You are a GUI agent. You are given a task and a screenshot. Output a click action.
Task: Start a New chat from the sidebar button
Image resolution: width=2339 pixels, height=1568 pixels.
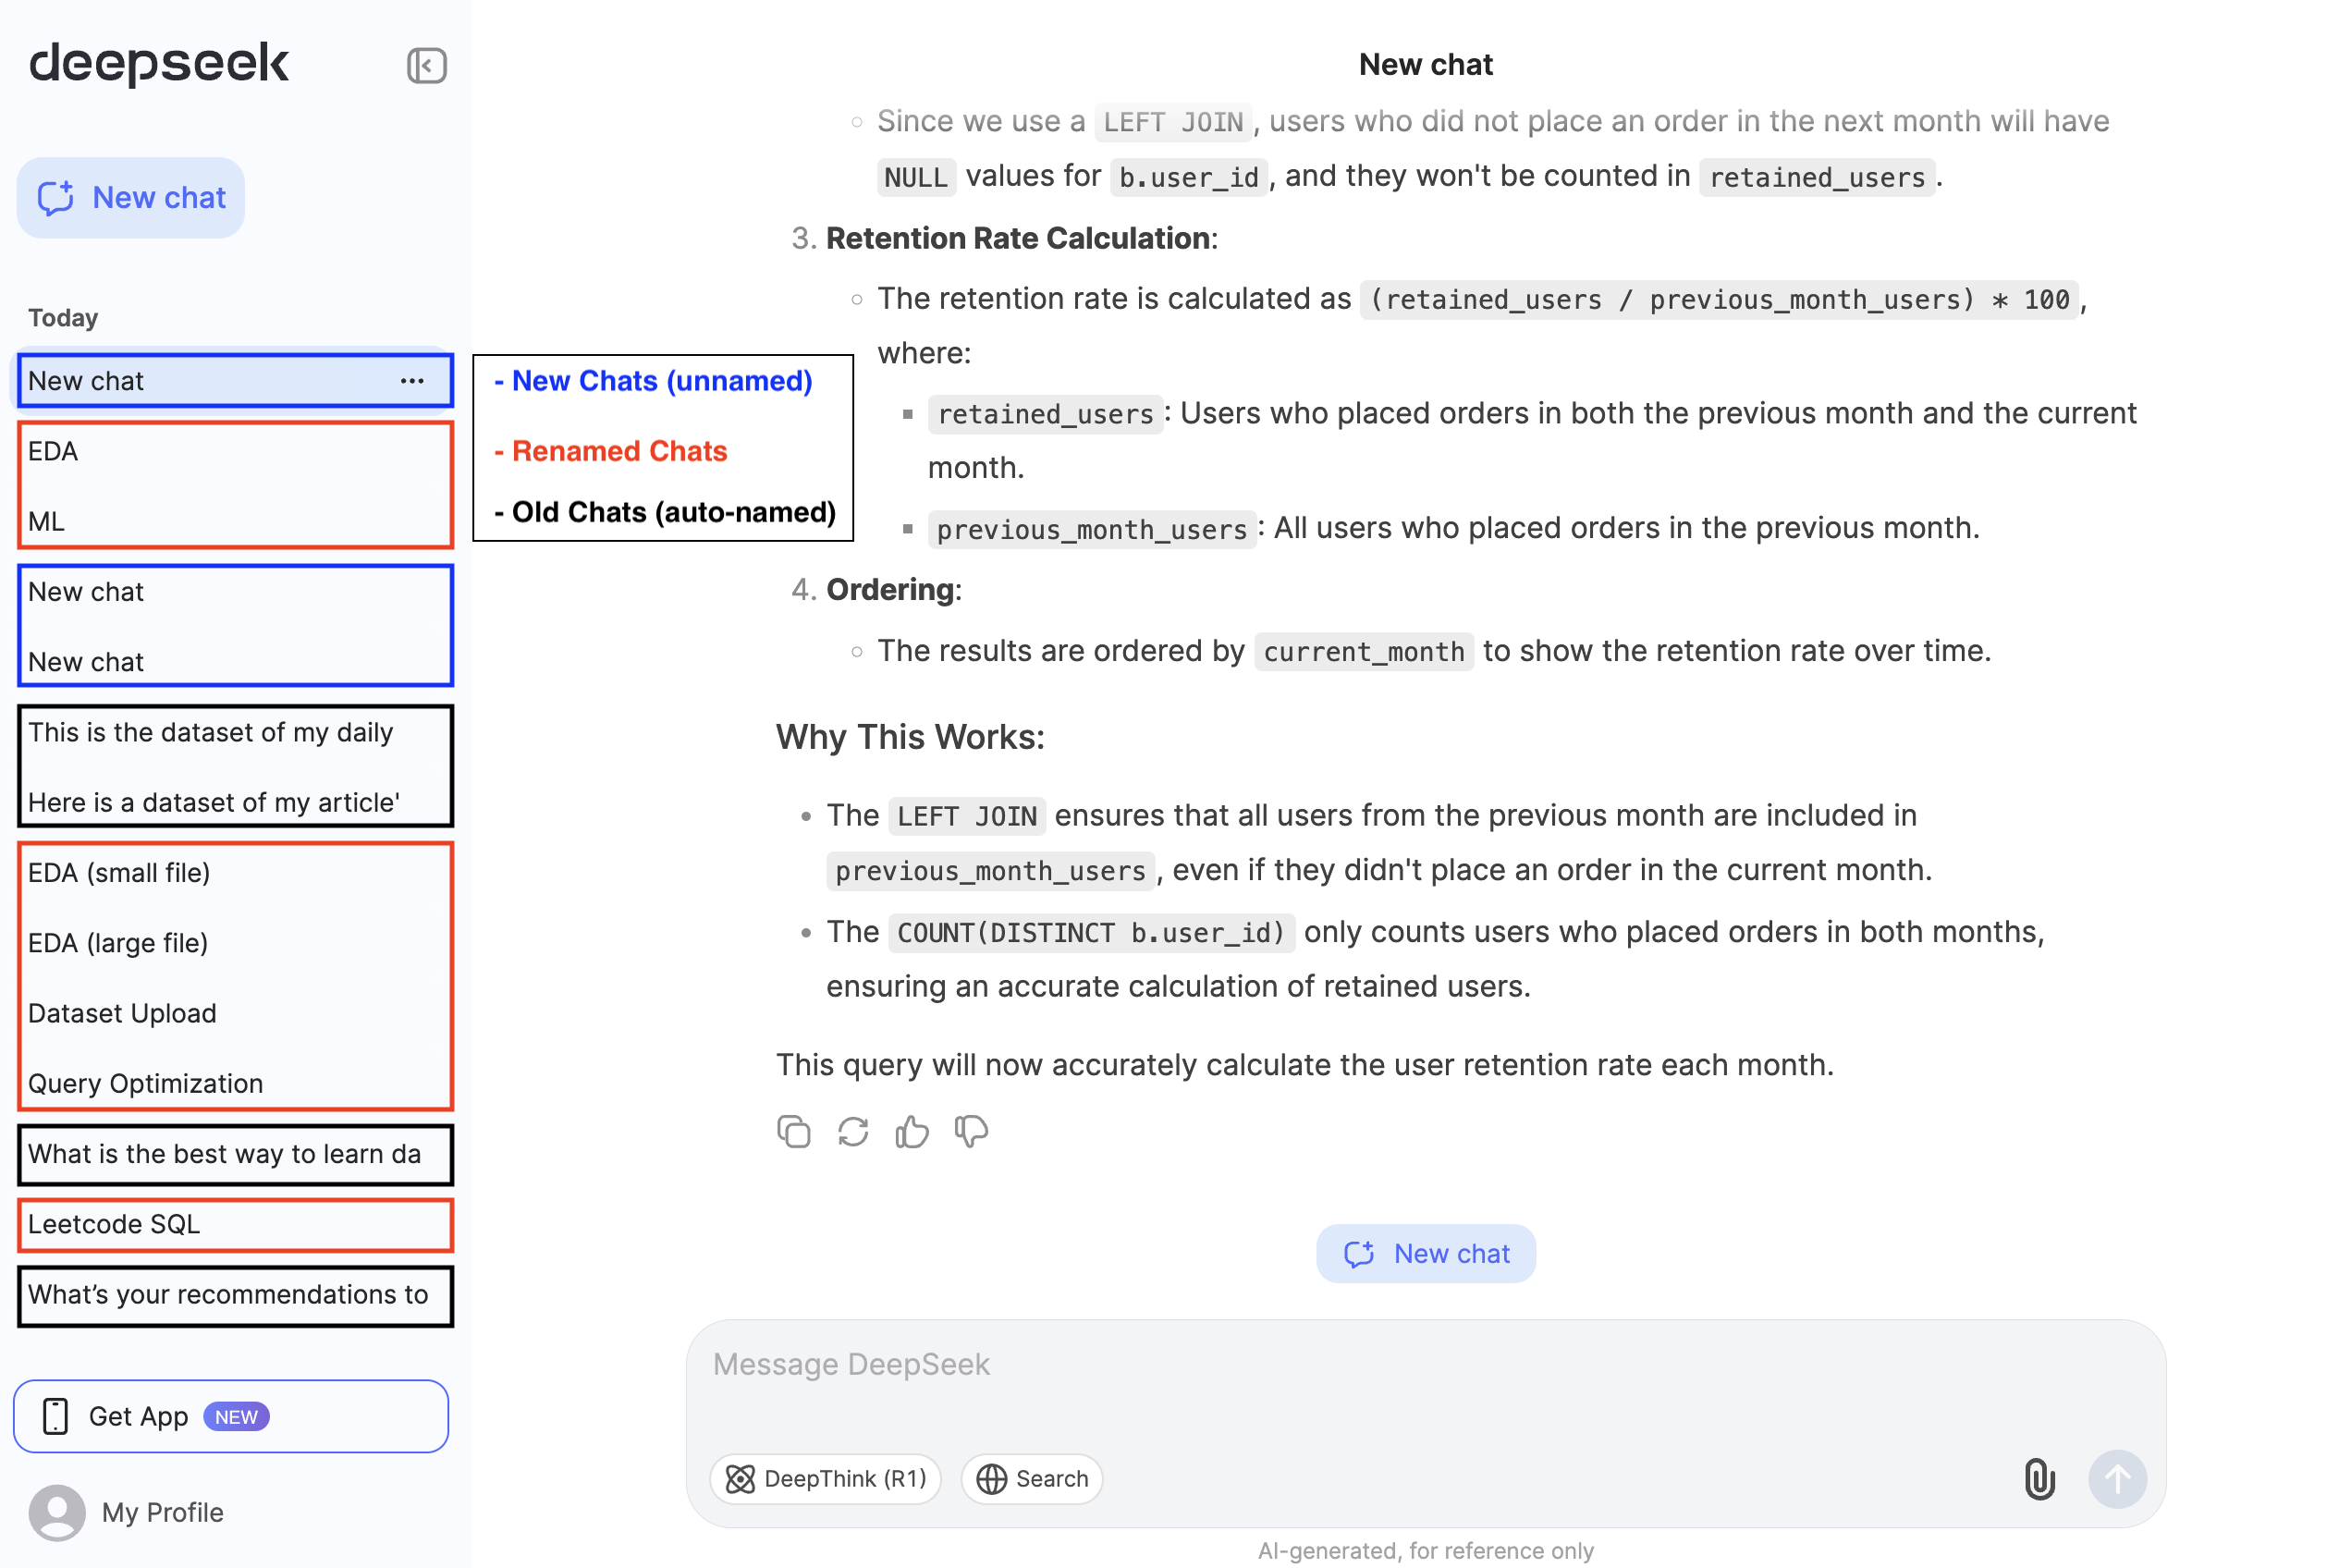131,197
